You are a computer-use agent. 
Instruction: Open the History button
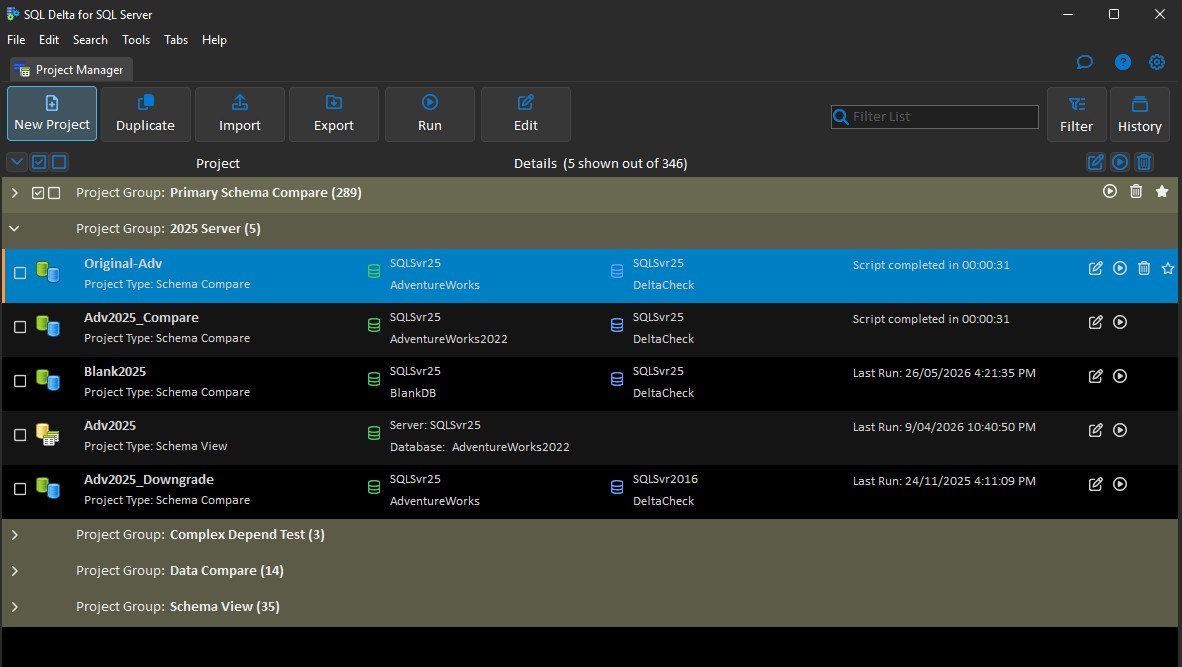1139,114
